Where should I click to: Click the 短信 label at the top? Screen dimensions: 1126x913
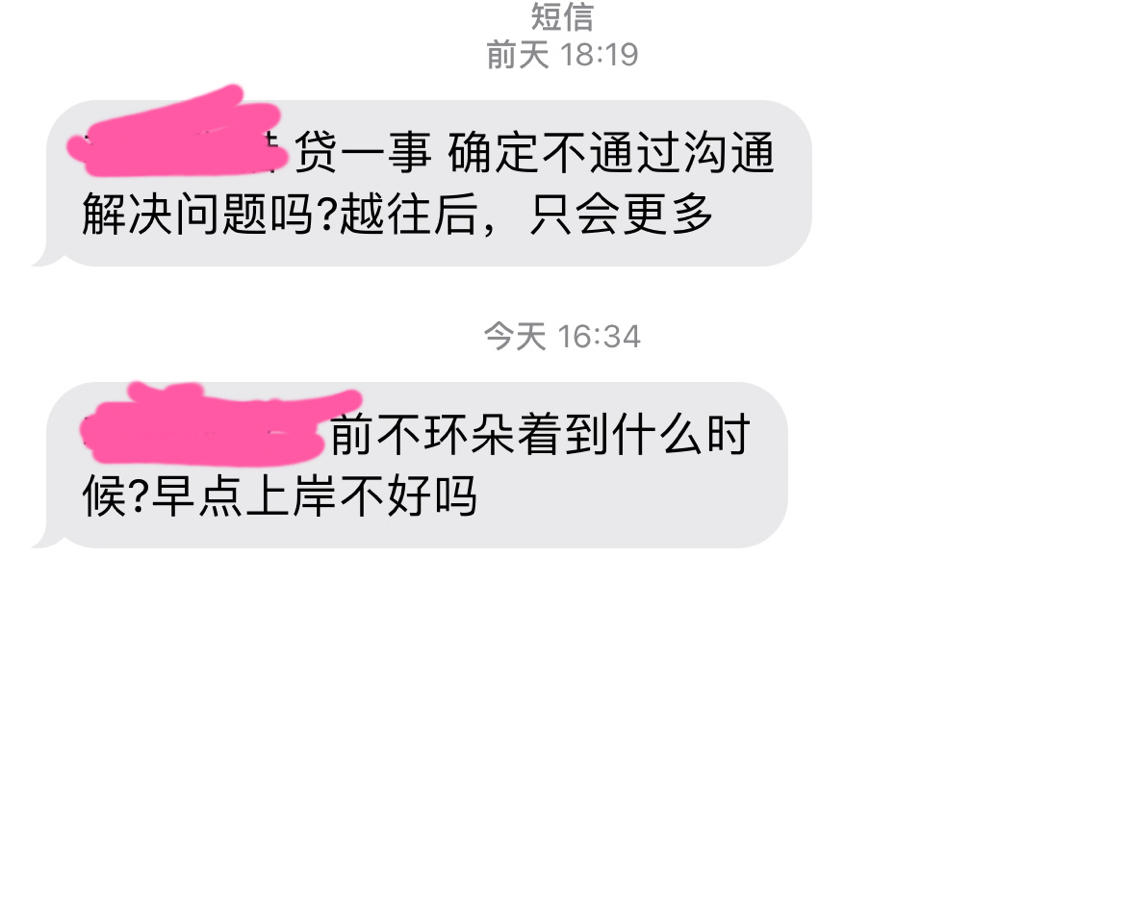pyautogui.click(x=562, y=16)
